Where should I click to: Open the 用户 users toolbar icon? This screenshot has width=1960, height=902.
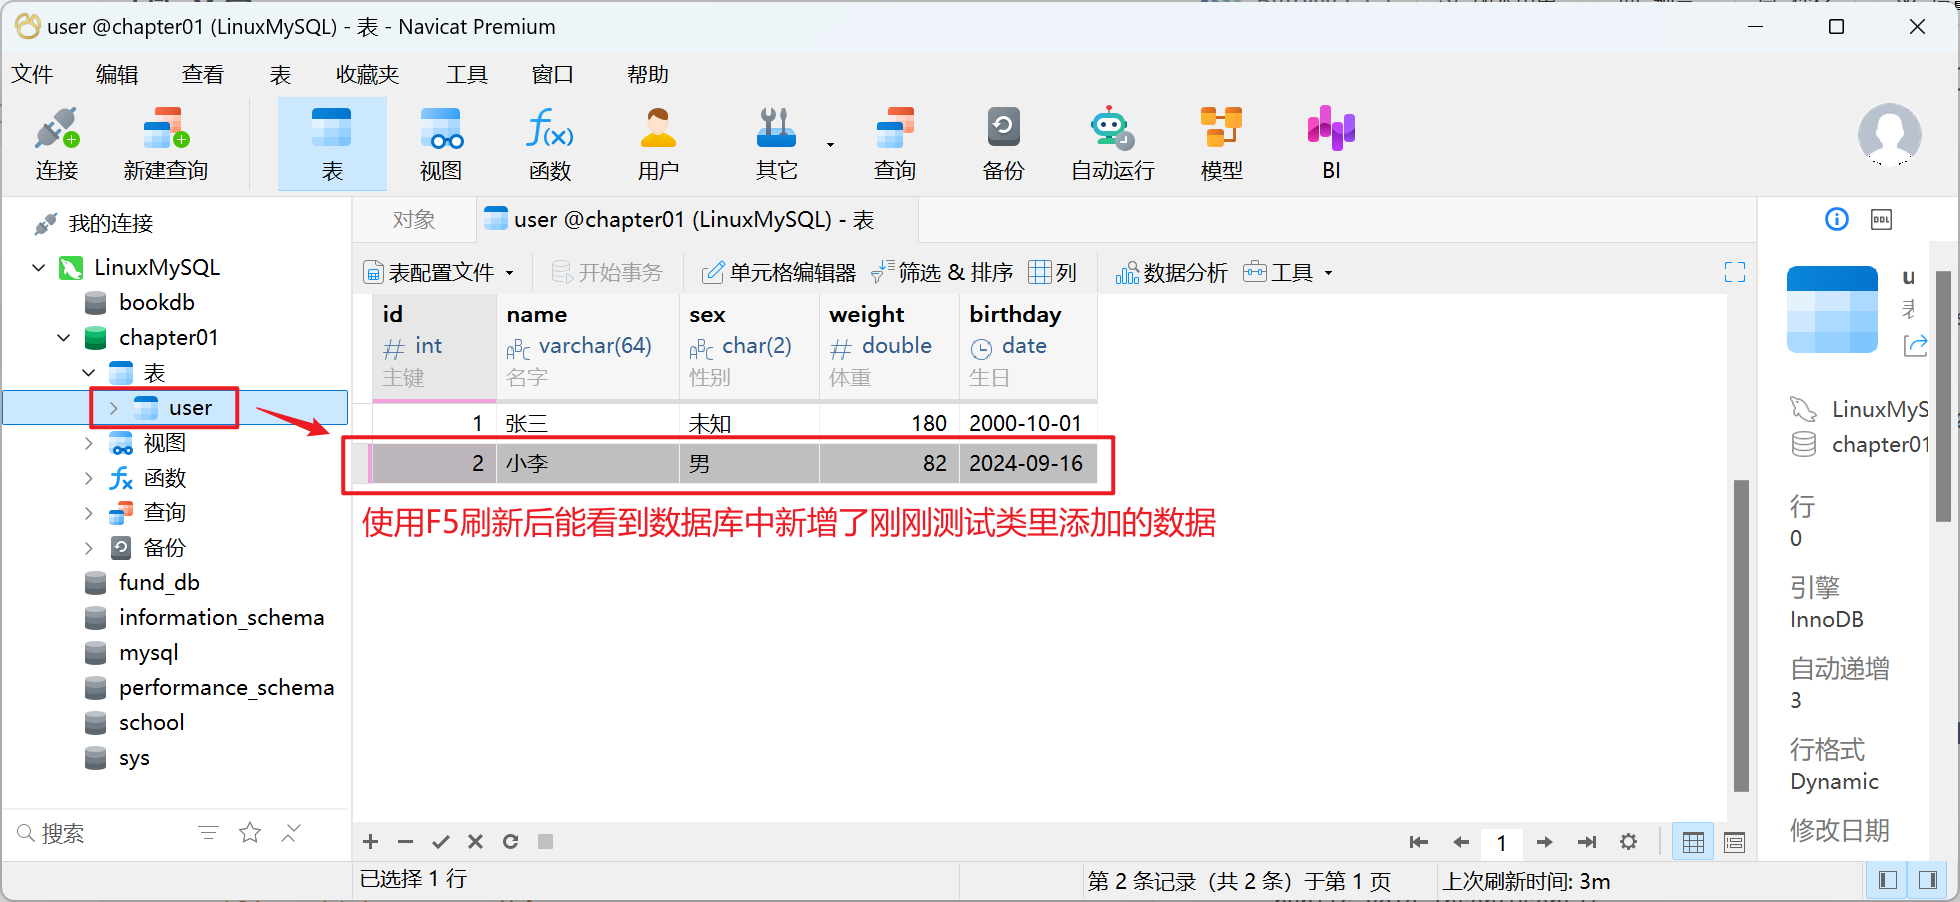pyautogui.click(x=658, y=143)
